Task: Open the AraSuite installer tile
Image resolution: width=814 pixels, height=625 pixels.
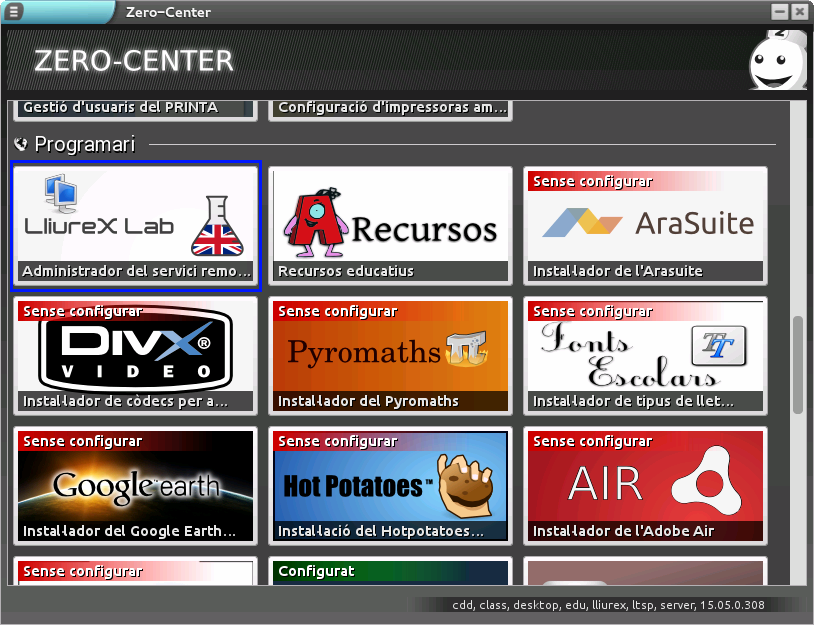Action: pyautogui.click(x=646, y=226)
